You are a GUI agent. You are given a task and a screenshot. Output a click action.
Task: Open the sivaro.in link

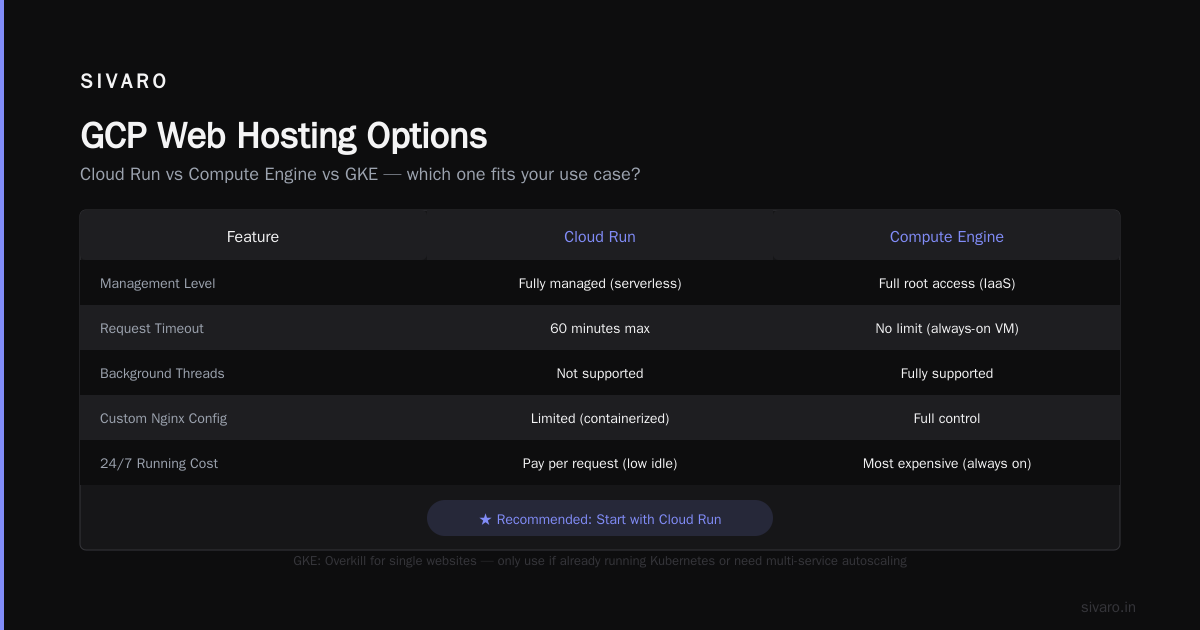[1108, 607]
